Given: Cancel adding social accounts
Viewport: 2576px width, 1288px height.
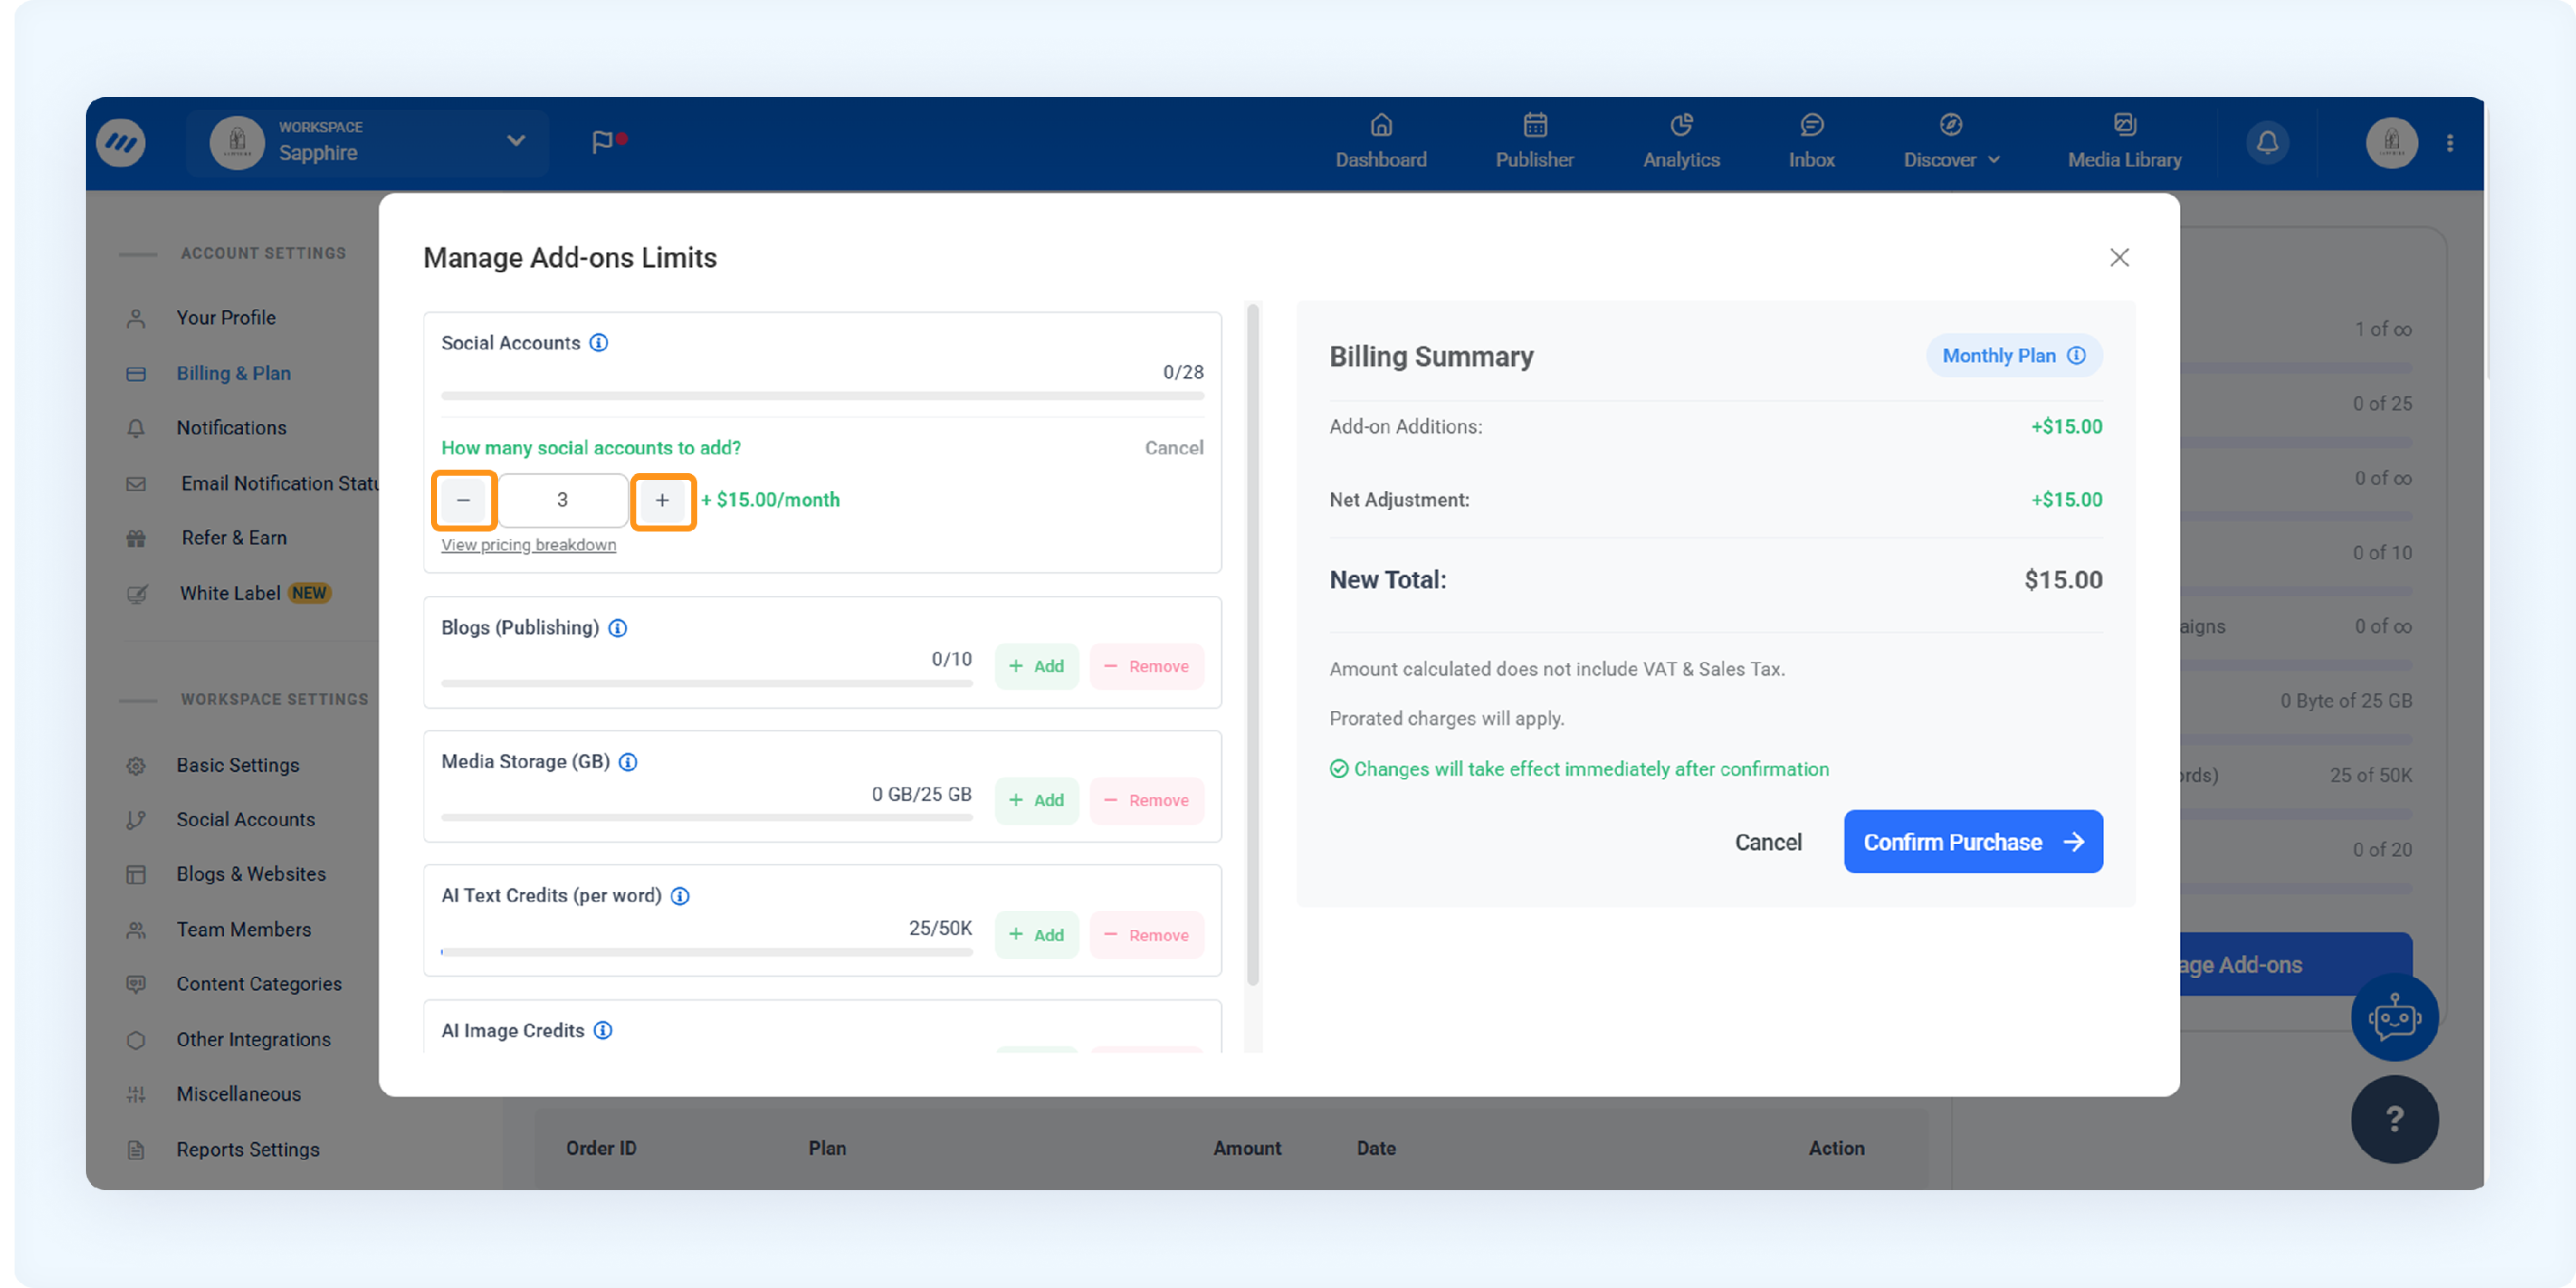Looking at the screenshot, I should [1174, 448].
